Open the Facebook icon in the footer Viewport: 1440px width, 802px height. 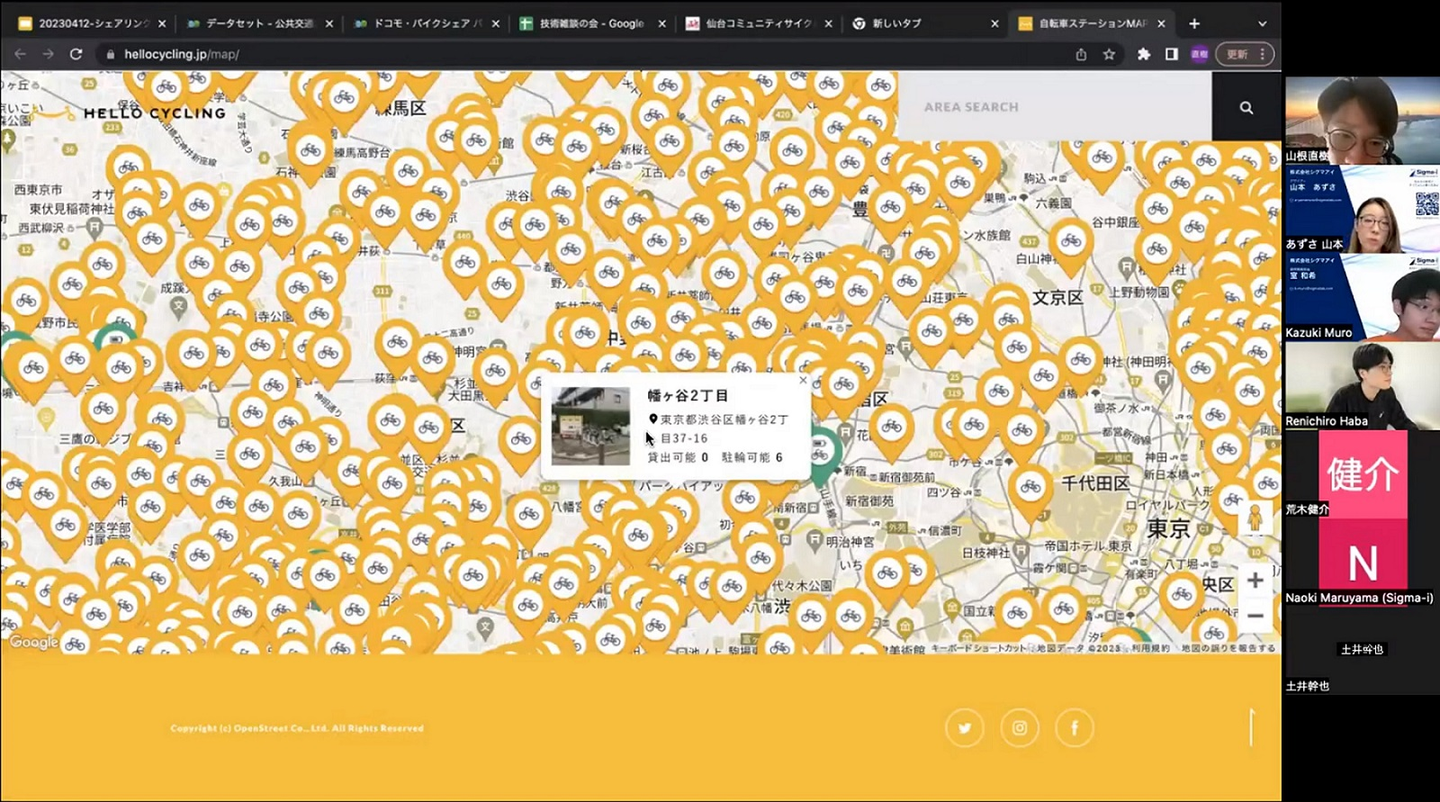pos(1075,728)
